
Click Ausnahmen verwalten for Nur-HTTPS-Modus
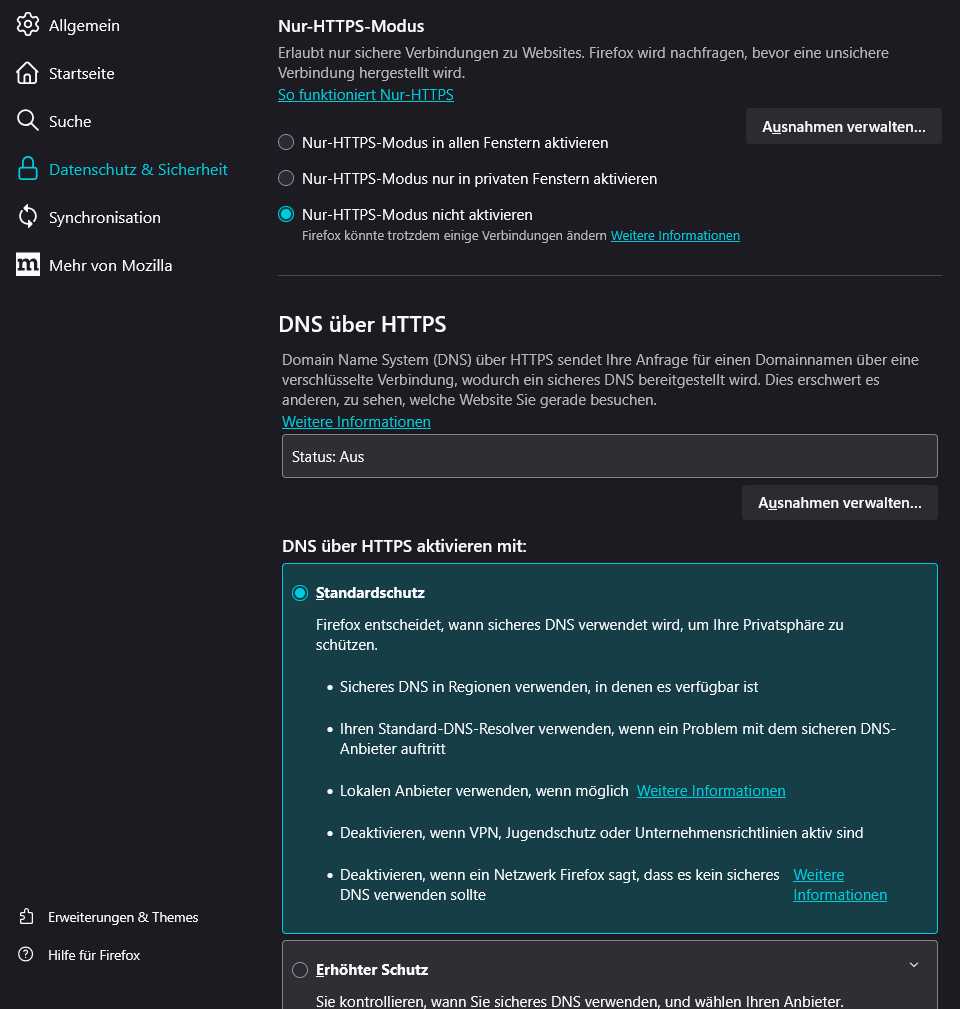click(843, 127)
